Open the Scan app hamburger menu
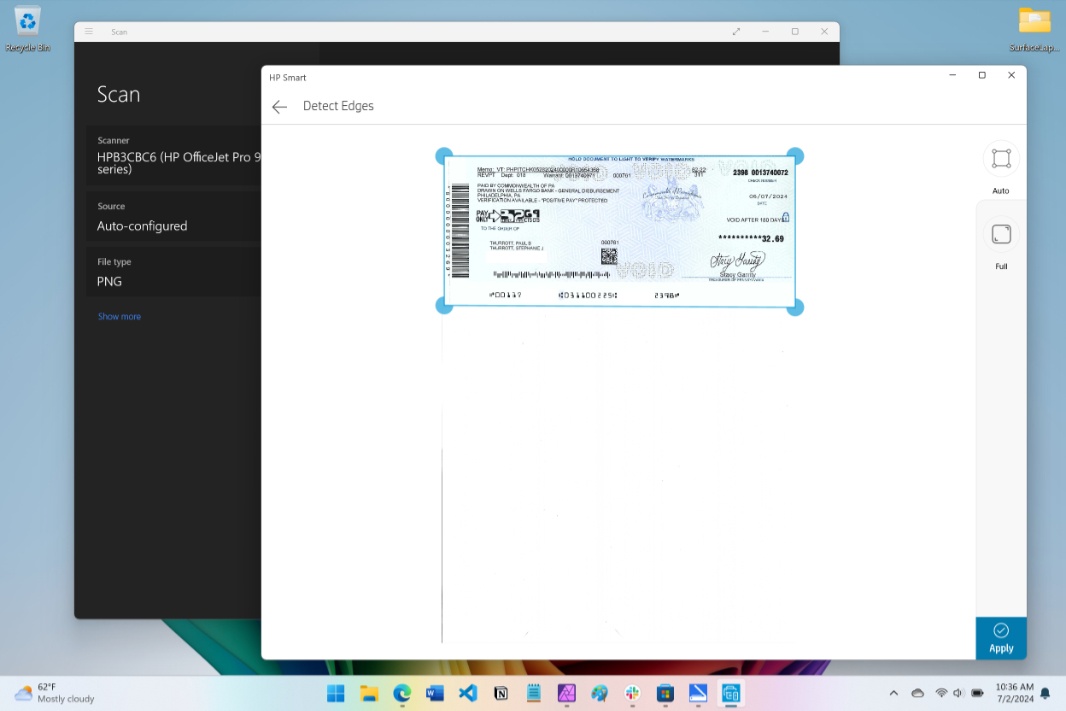Image resolution: width=1066 pixels, height=711 pixels. (x=89, y=32)
